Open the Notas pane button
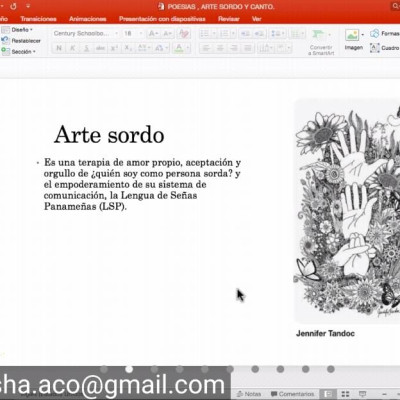The image size is (400, 400). tap(249, 394)
